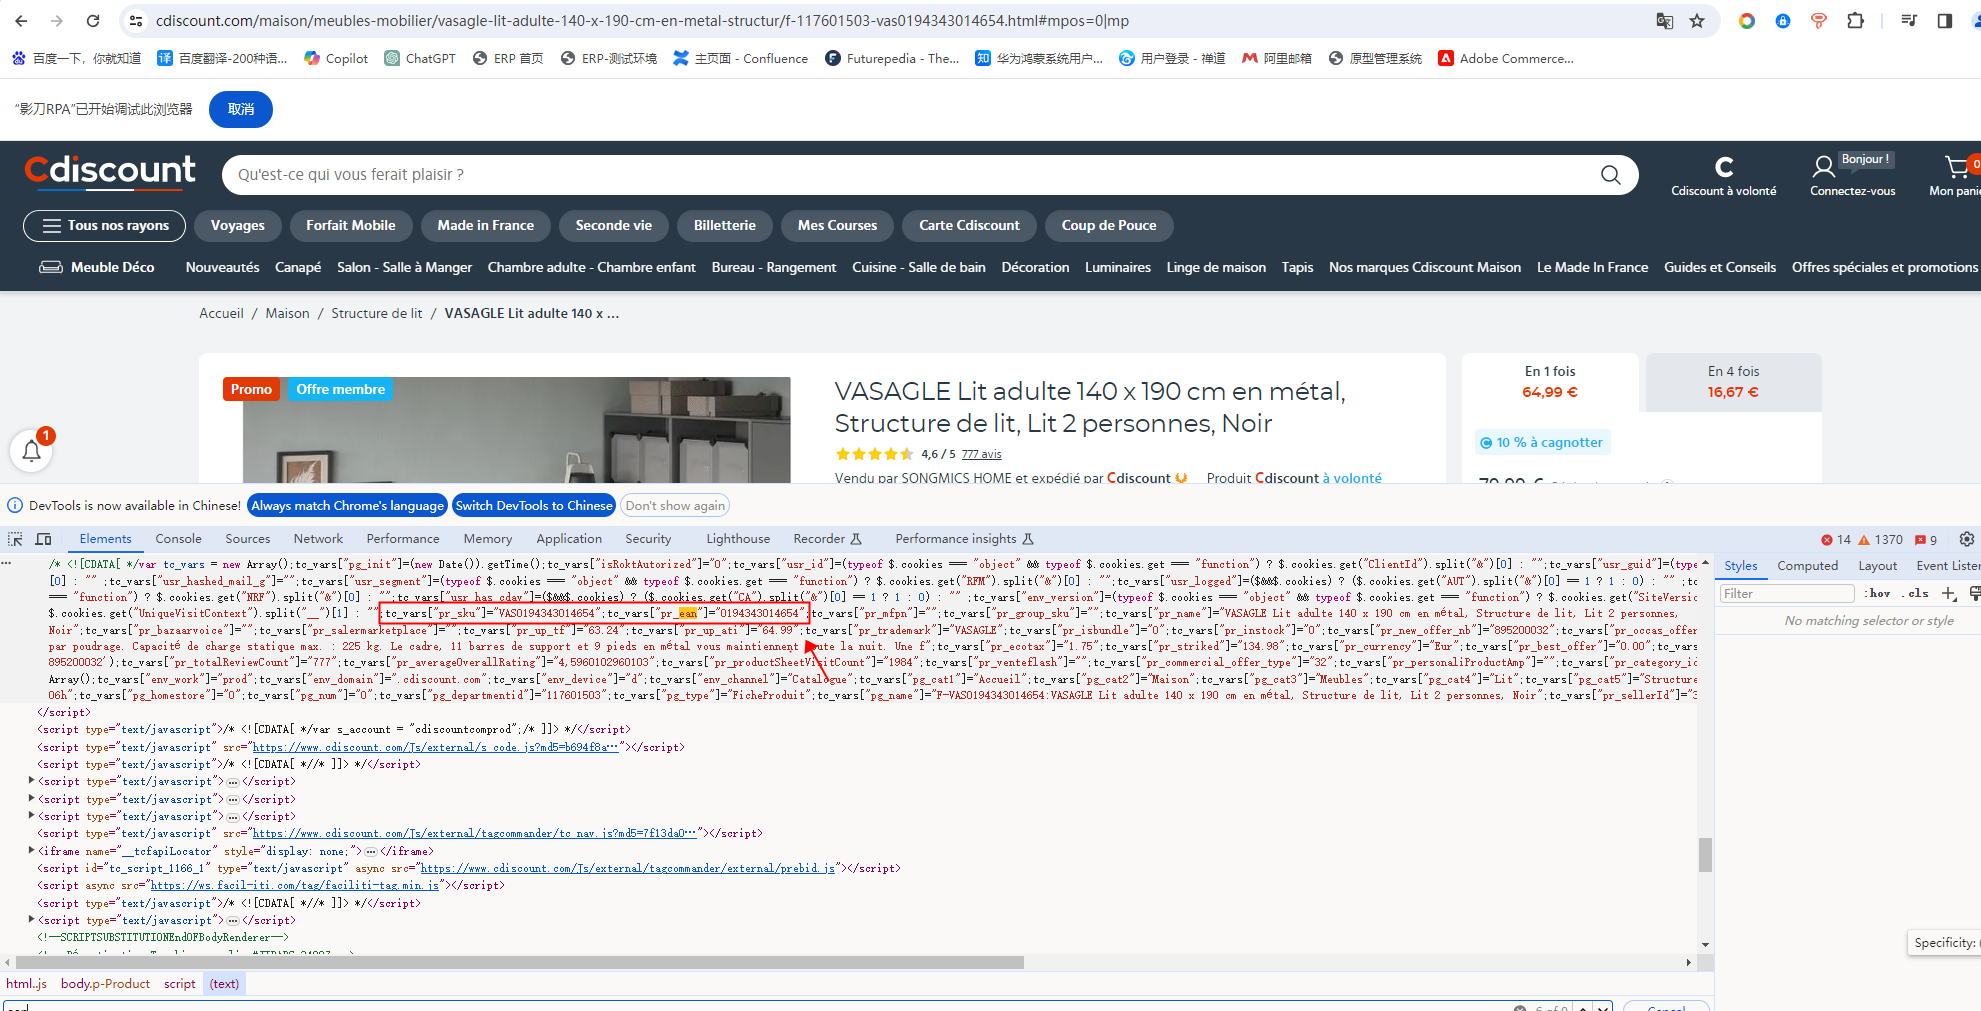The image size is (1981, 1011).
Task: Reload the current browser page
Action: pos(93,21)
